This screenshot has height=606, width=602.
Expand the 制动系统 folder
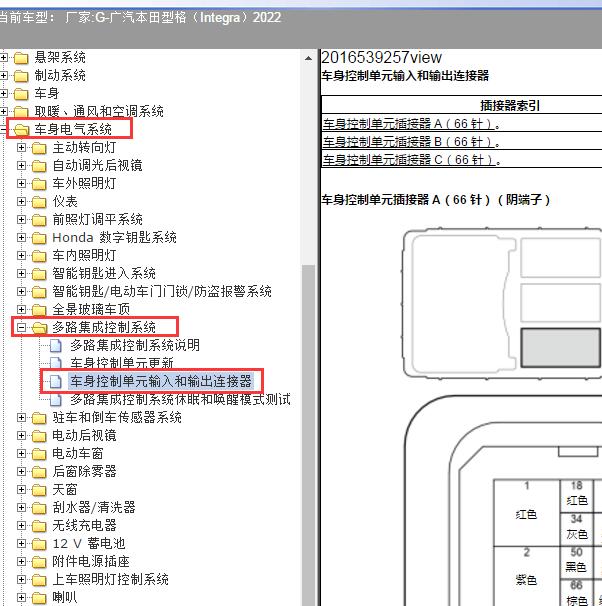(x=3, y=75)
